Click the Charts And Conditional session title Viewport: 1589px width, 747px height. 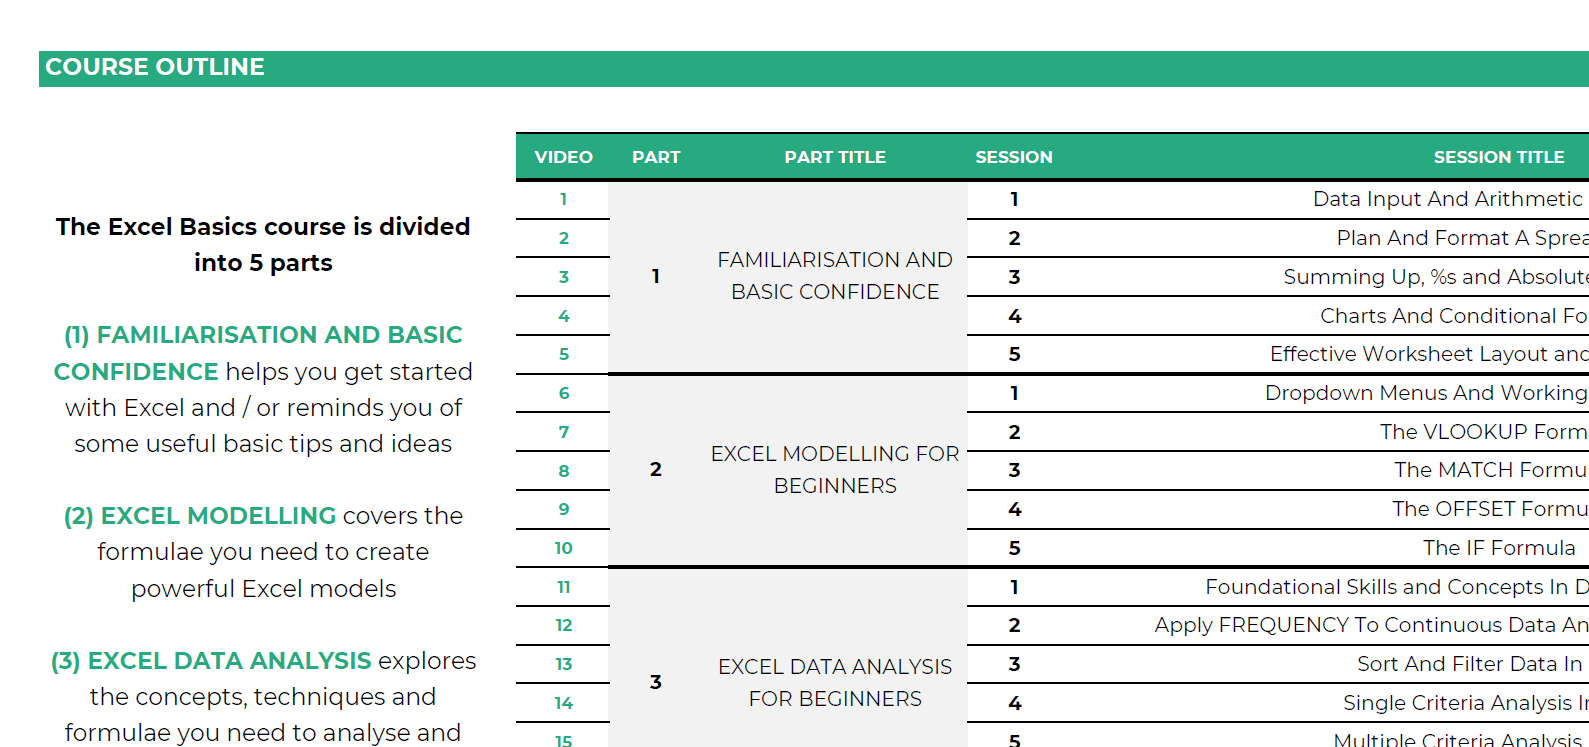click(x=1452, y=316)
